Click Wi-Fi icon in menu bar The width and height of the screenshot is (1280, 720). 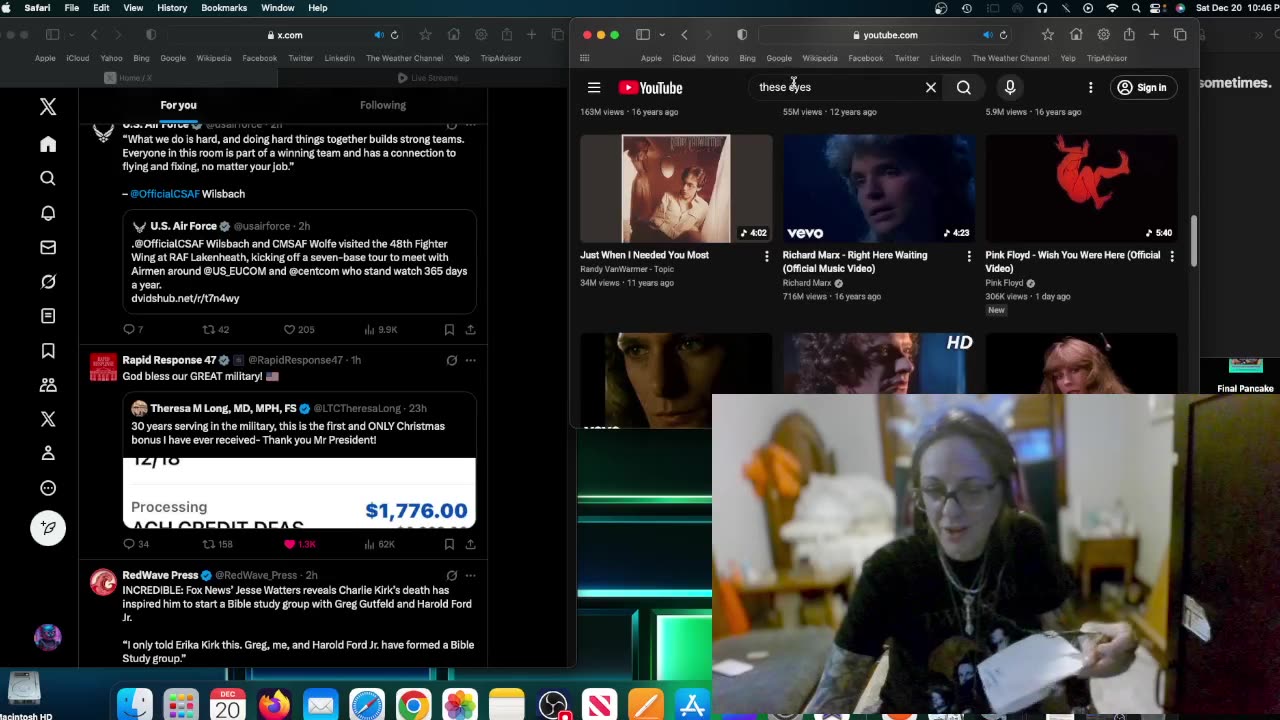[1112, 8]
